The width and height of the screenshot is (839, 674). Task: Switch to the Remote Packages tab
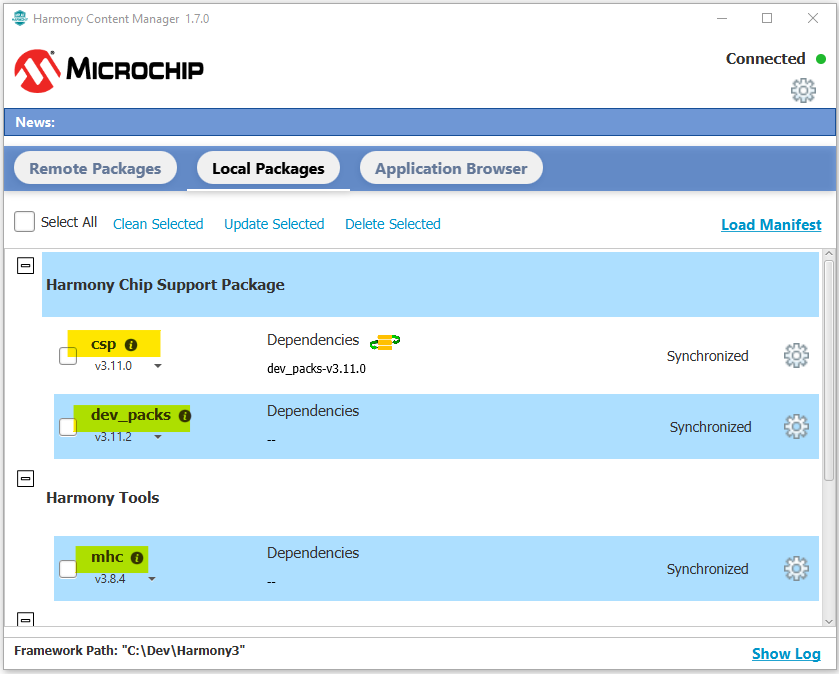[x=95, y=168]
